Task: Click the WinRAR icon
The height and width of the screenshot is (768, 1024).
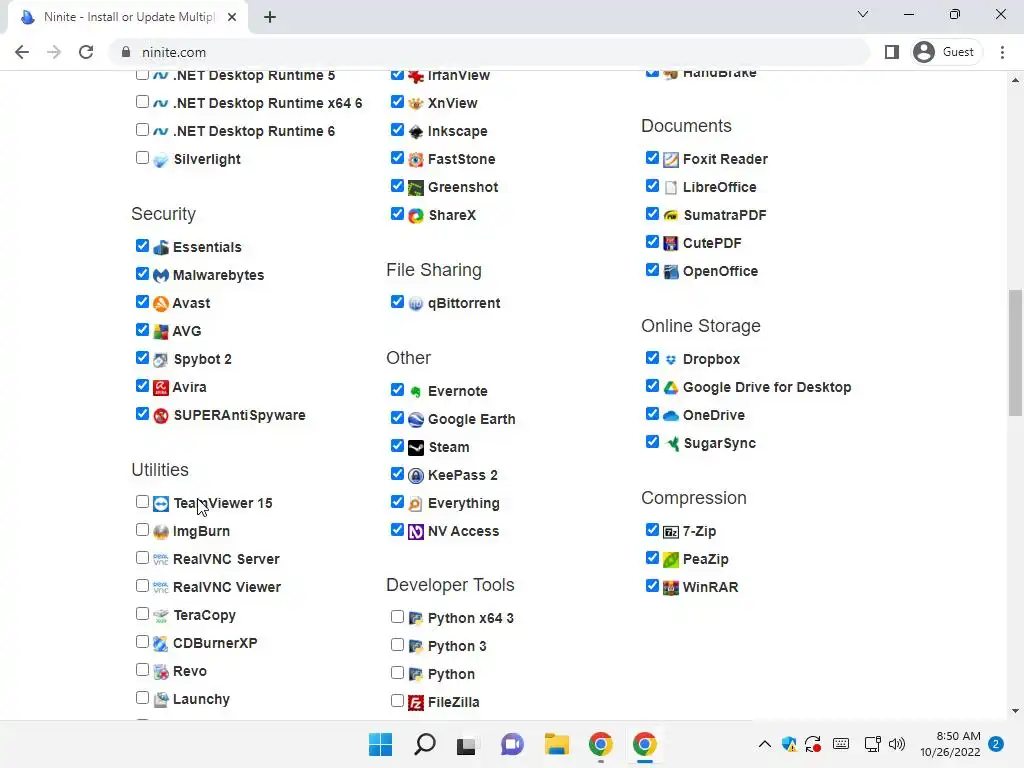Action: coord(671,587)
